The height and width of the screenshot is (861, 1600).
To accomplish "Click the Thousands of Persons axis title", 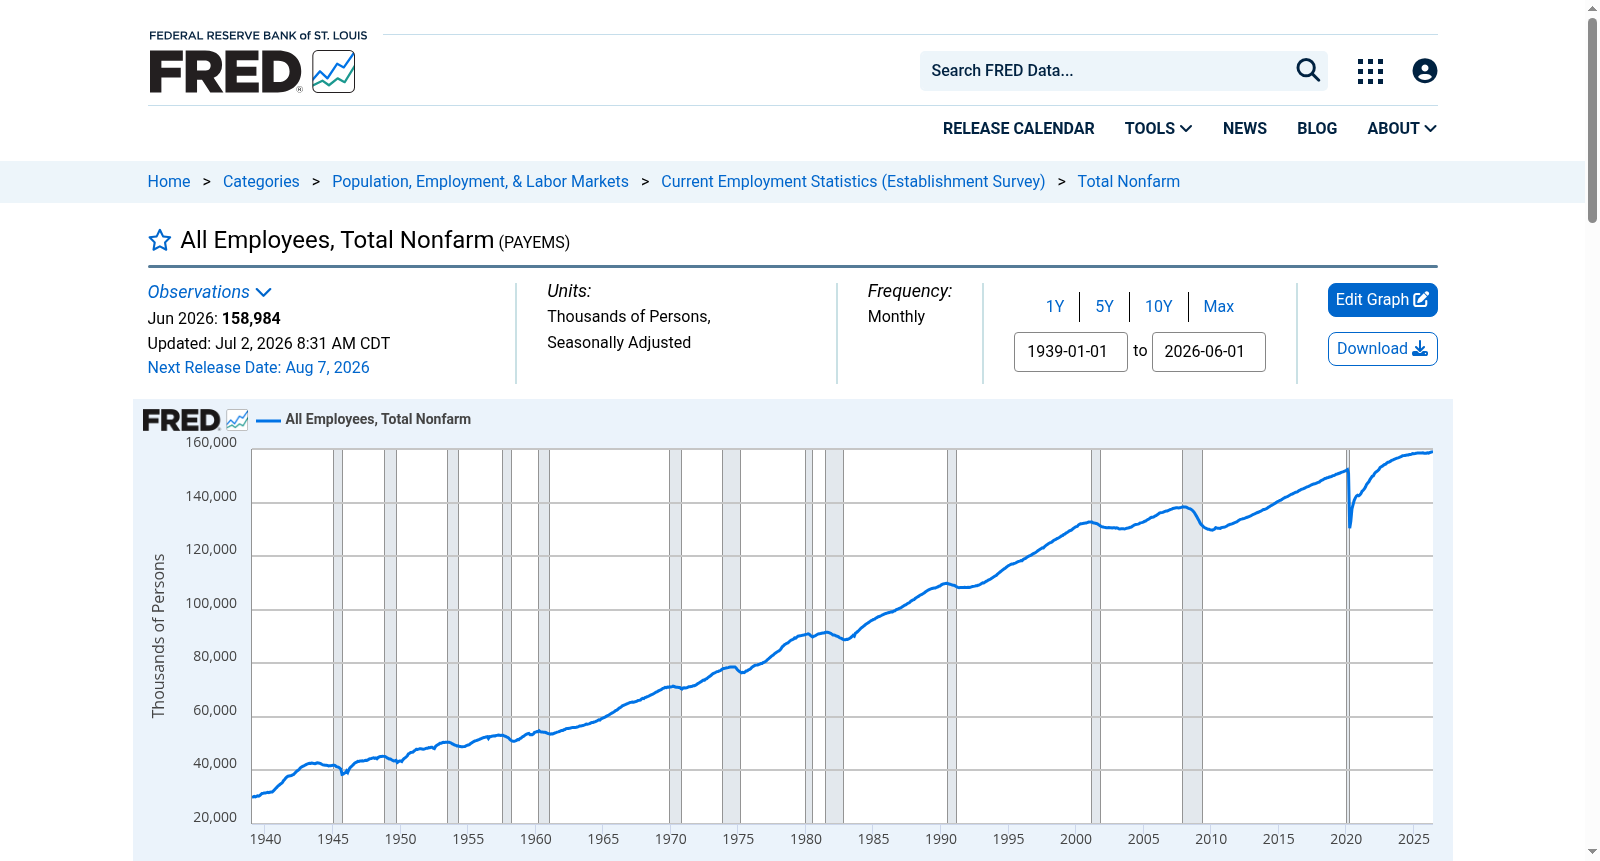I will [x=158, y=636].
